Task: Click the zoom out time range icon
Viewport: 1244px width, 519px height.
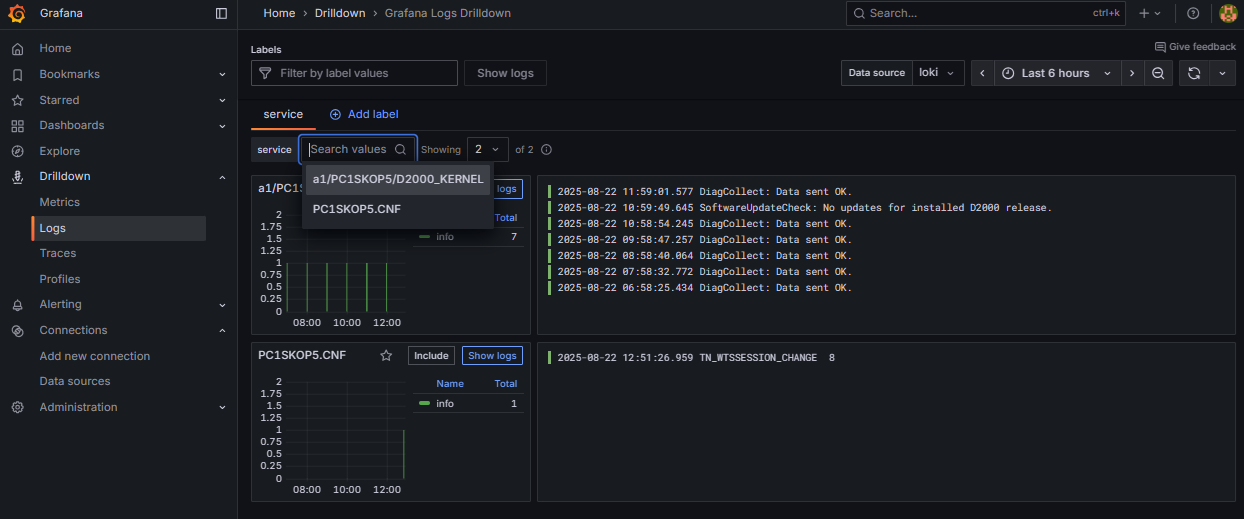Action: (x=1157, y=73)
